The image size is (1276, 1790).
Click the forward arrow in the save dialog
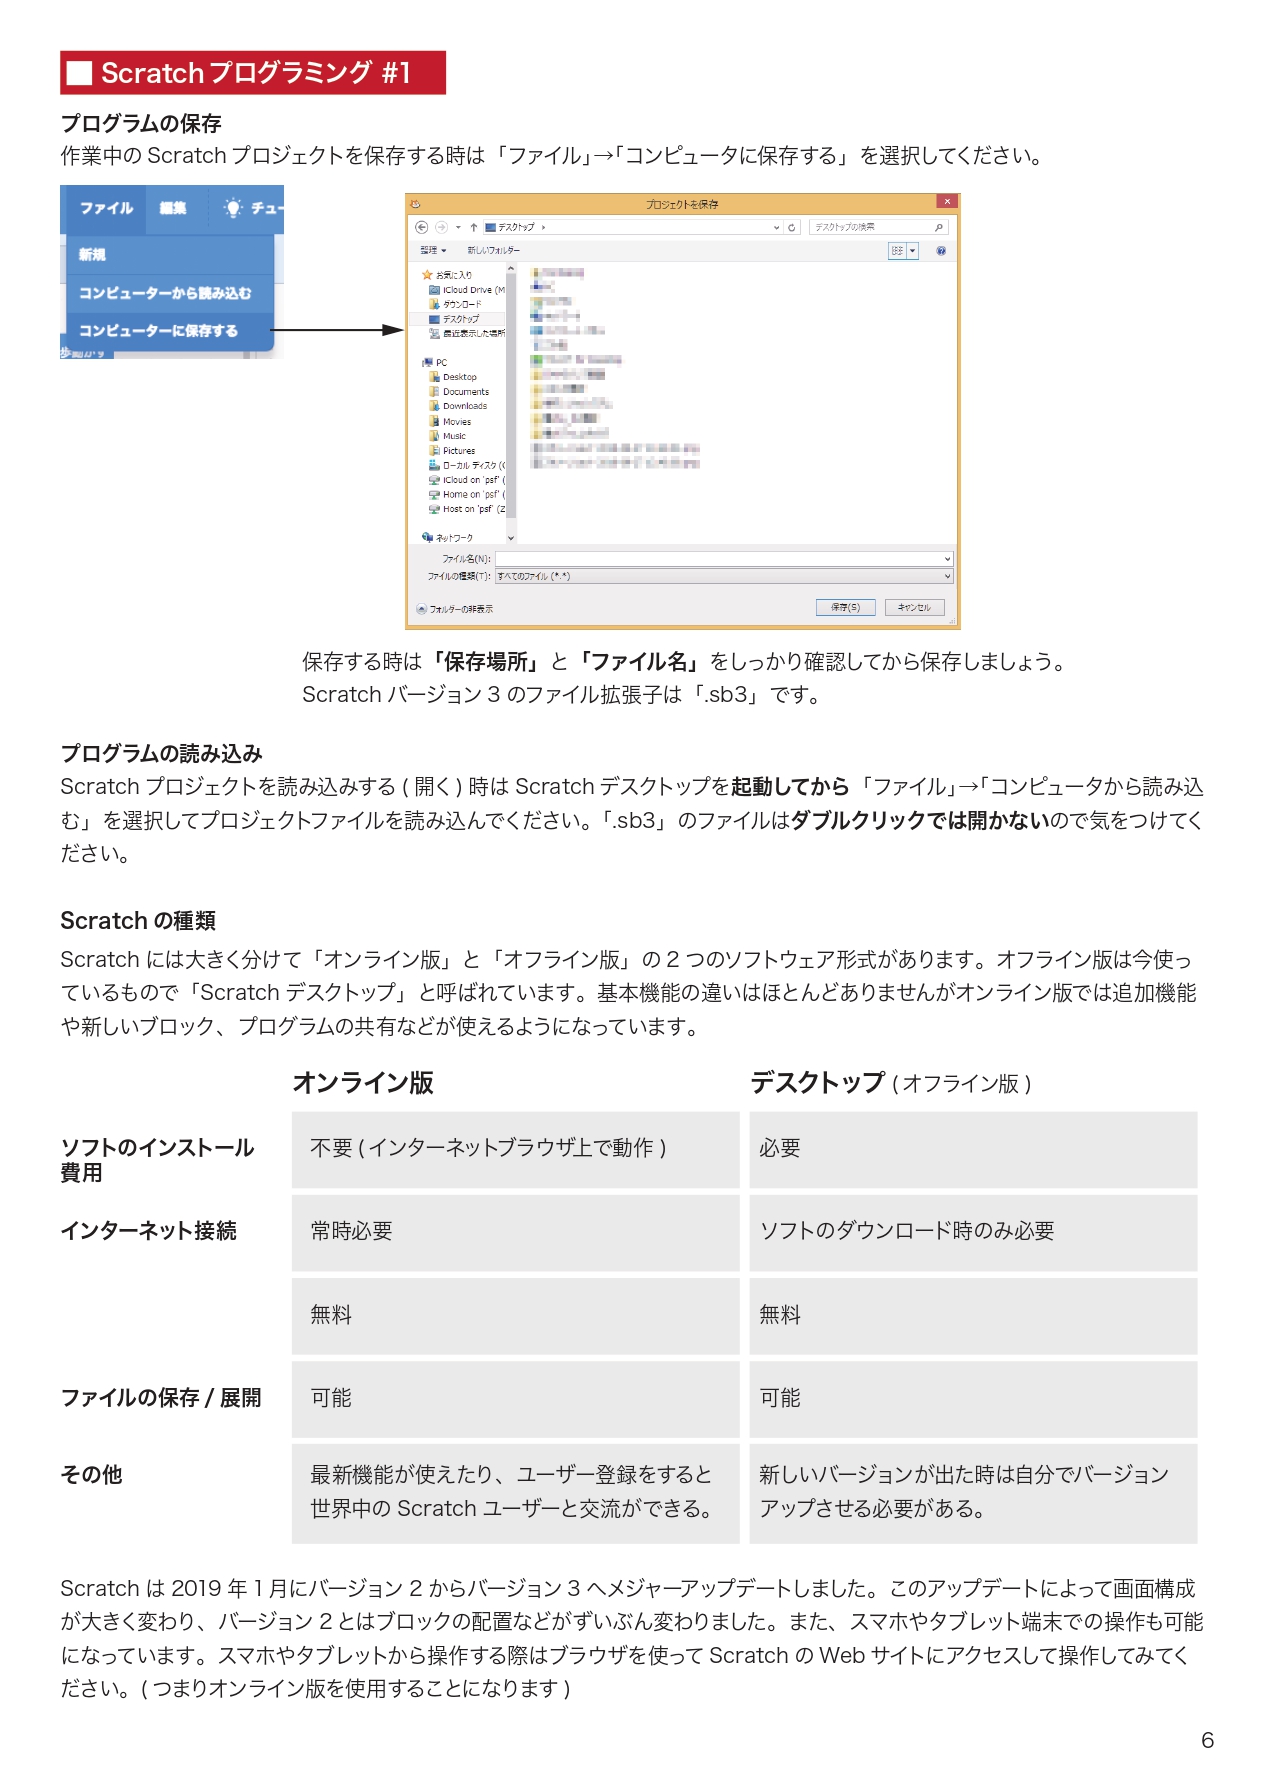[441, 227]
